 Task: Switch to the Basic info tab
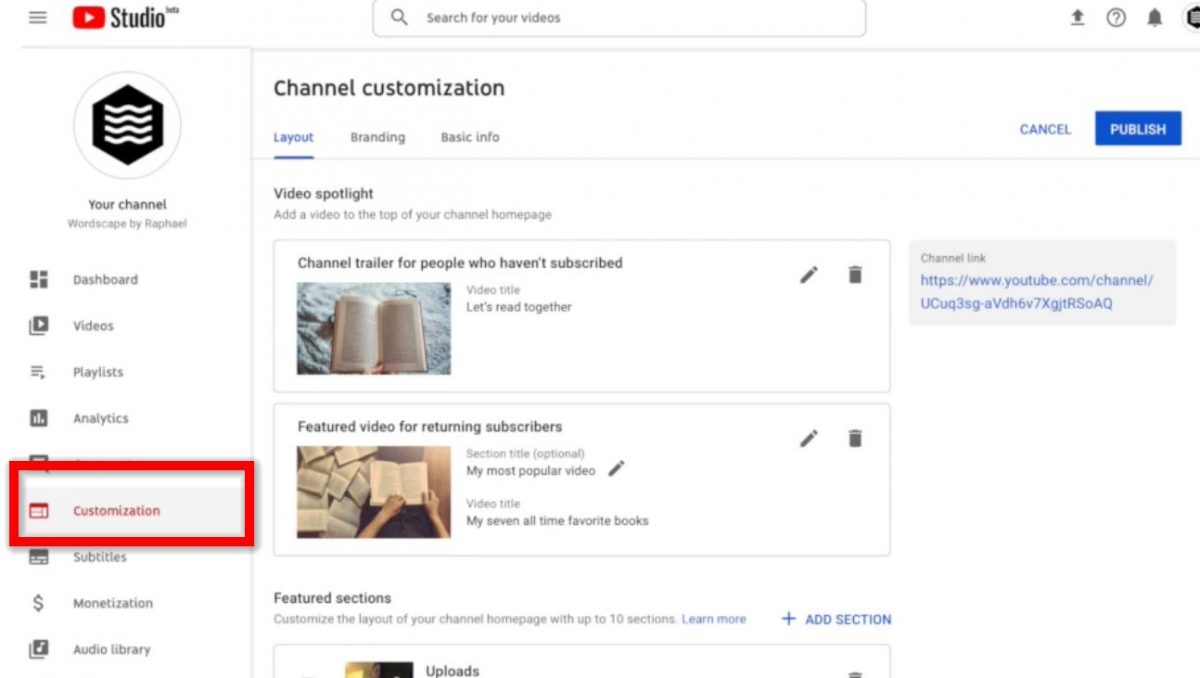pos(470,137)
